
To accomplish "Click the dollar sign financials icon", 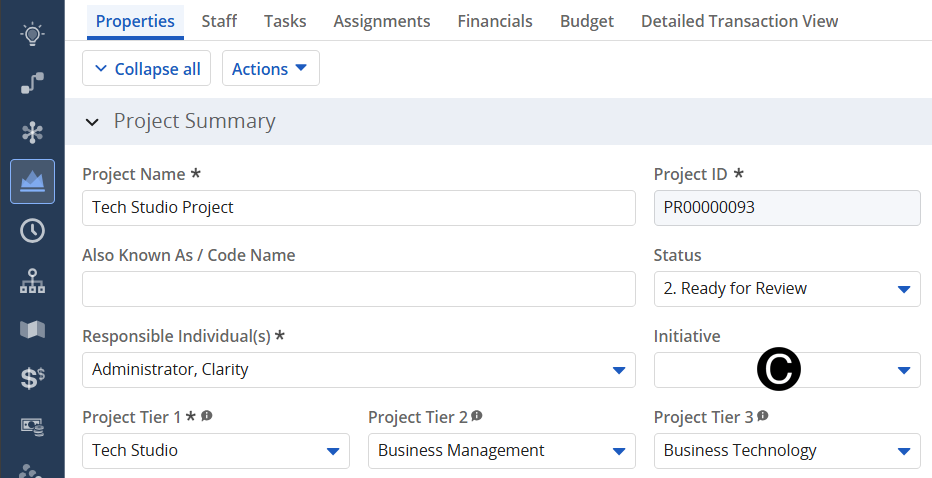I will click(x=32, y=378).
